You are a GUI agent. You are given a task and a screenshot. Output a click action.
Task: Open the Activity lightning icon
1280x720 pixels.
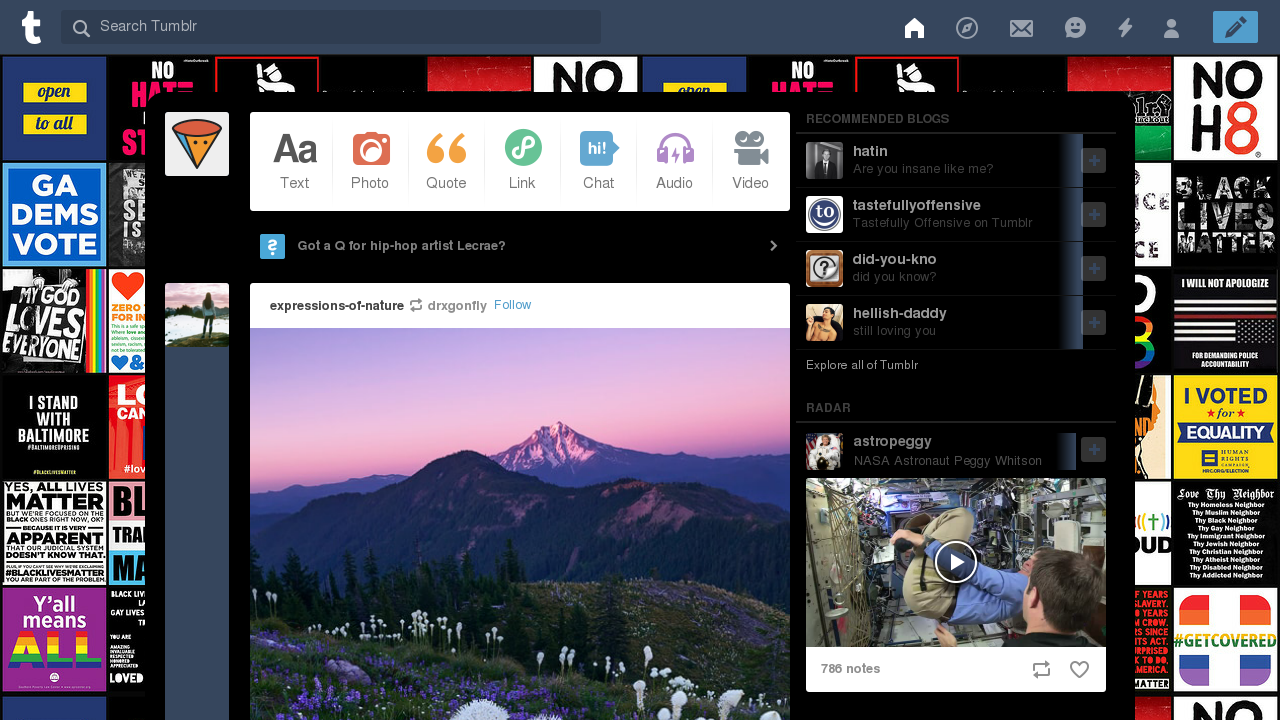coord(1125,28)
